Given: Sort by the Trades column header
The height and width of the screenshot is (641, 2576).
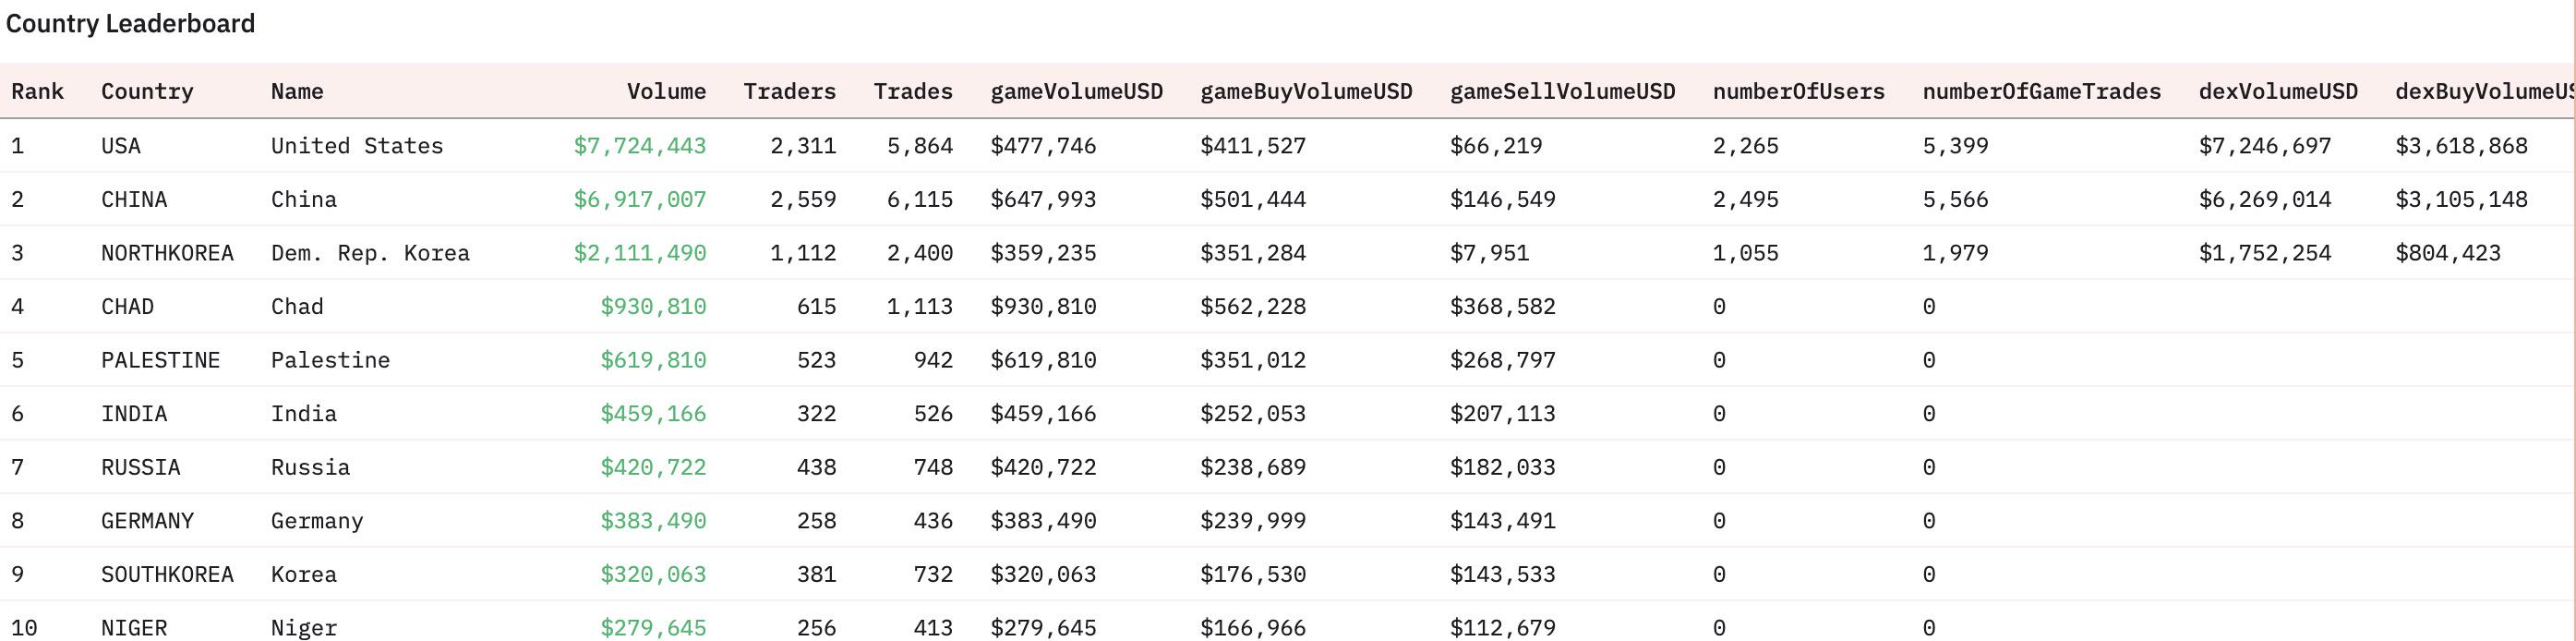Looking at the screenshot, I should [912, 92].
